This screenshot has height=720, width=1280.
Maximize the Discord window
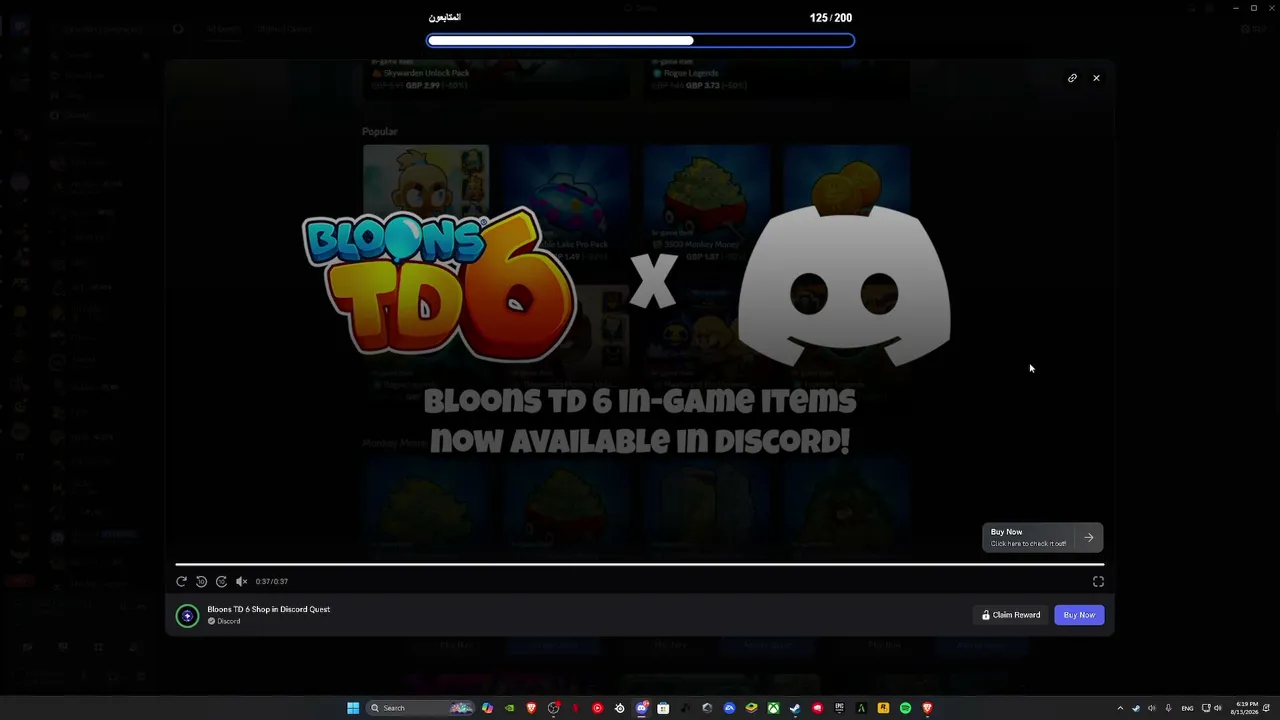coord(1254,8)
